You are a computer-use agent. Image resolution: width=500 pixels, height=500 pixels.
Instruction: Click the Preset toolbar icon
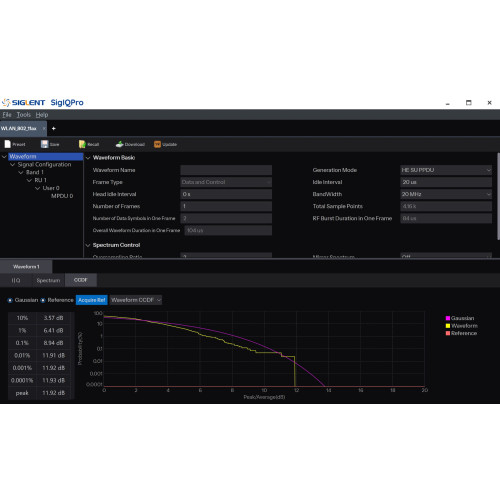8,144
